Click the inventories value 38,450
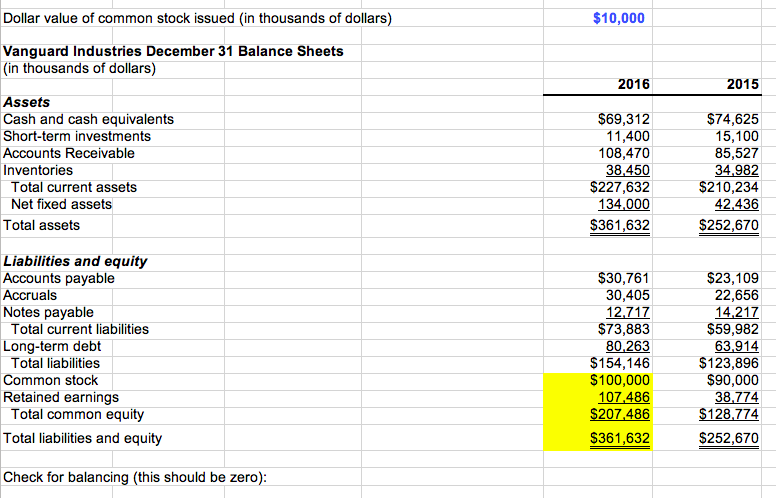 [x=628, y=170]
